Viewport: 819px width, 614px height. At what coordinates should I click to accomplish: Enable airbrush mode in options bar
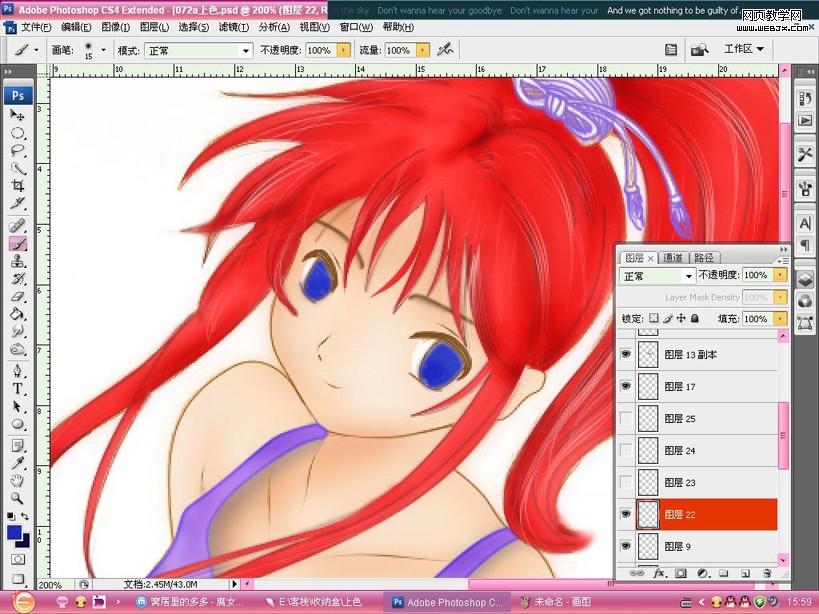click(x=445, y=49)
